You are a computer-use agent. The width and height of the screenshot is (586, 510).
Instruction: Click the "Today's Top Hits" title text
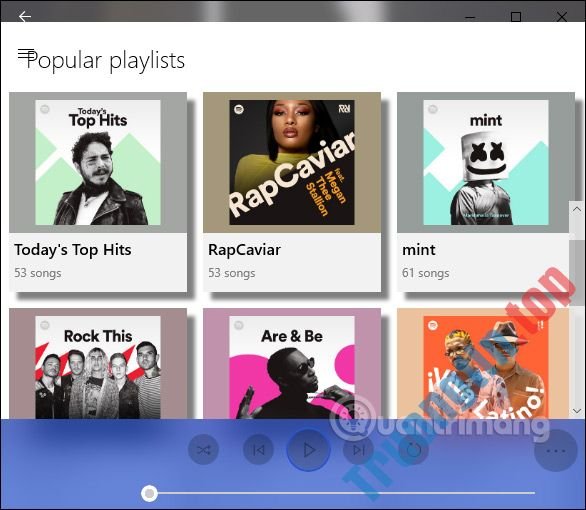click(73, 250)
